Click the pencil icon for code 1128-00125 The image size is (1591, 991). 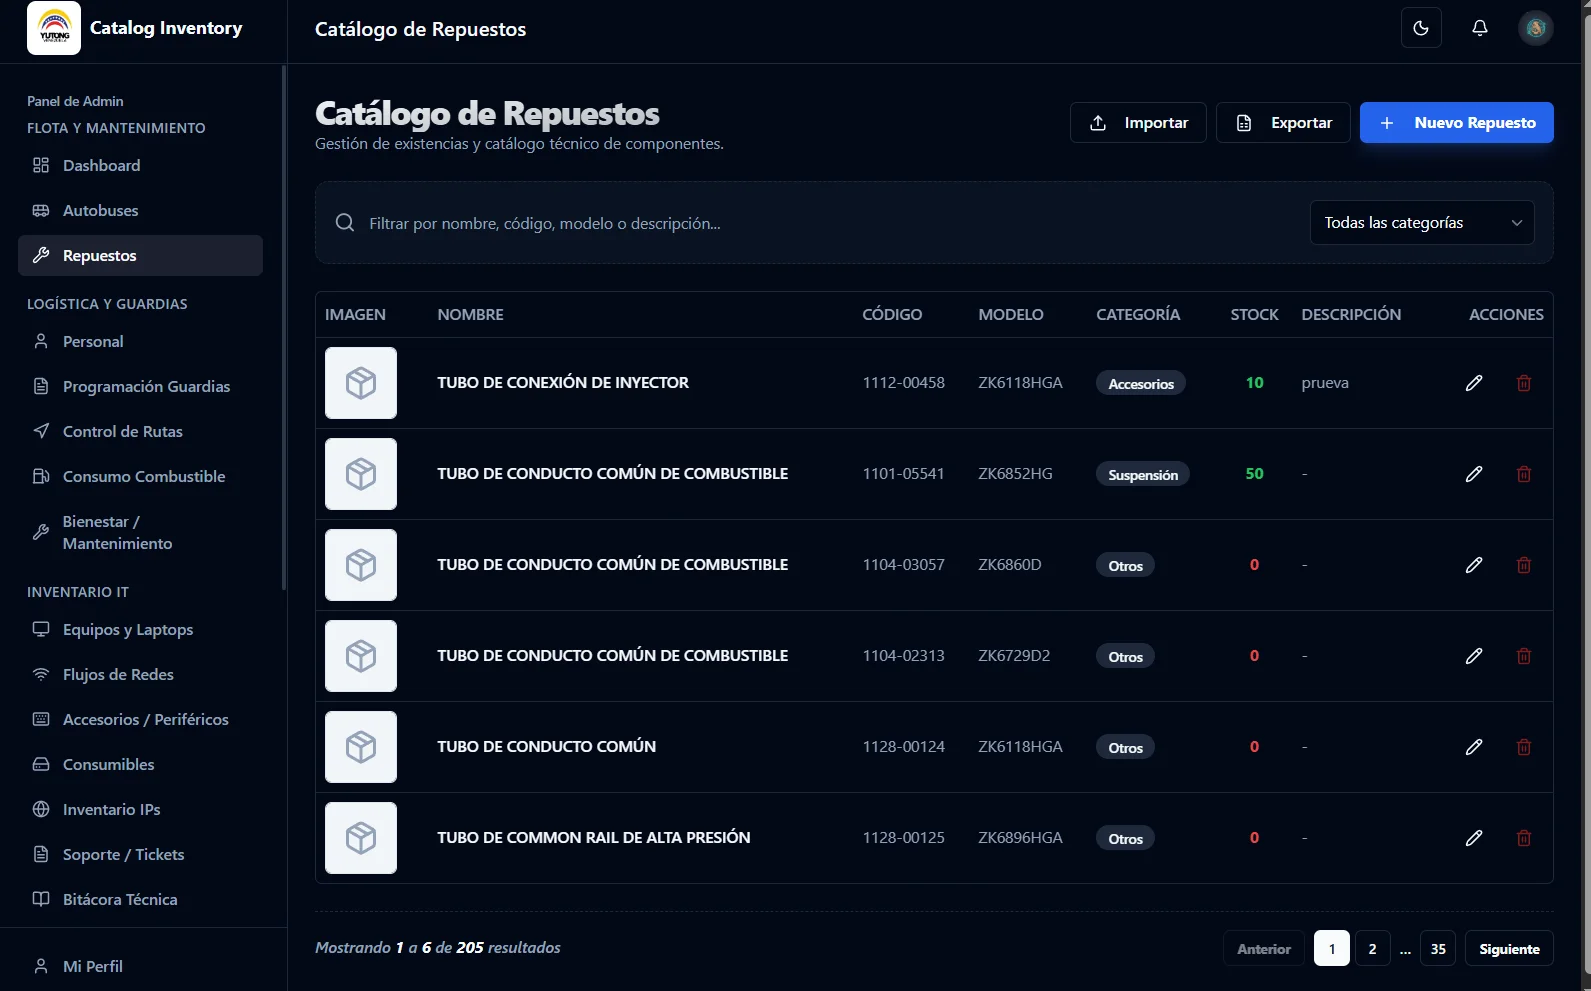1474,838
